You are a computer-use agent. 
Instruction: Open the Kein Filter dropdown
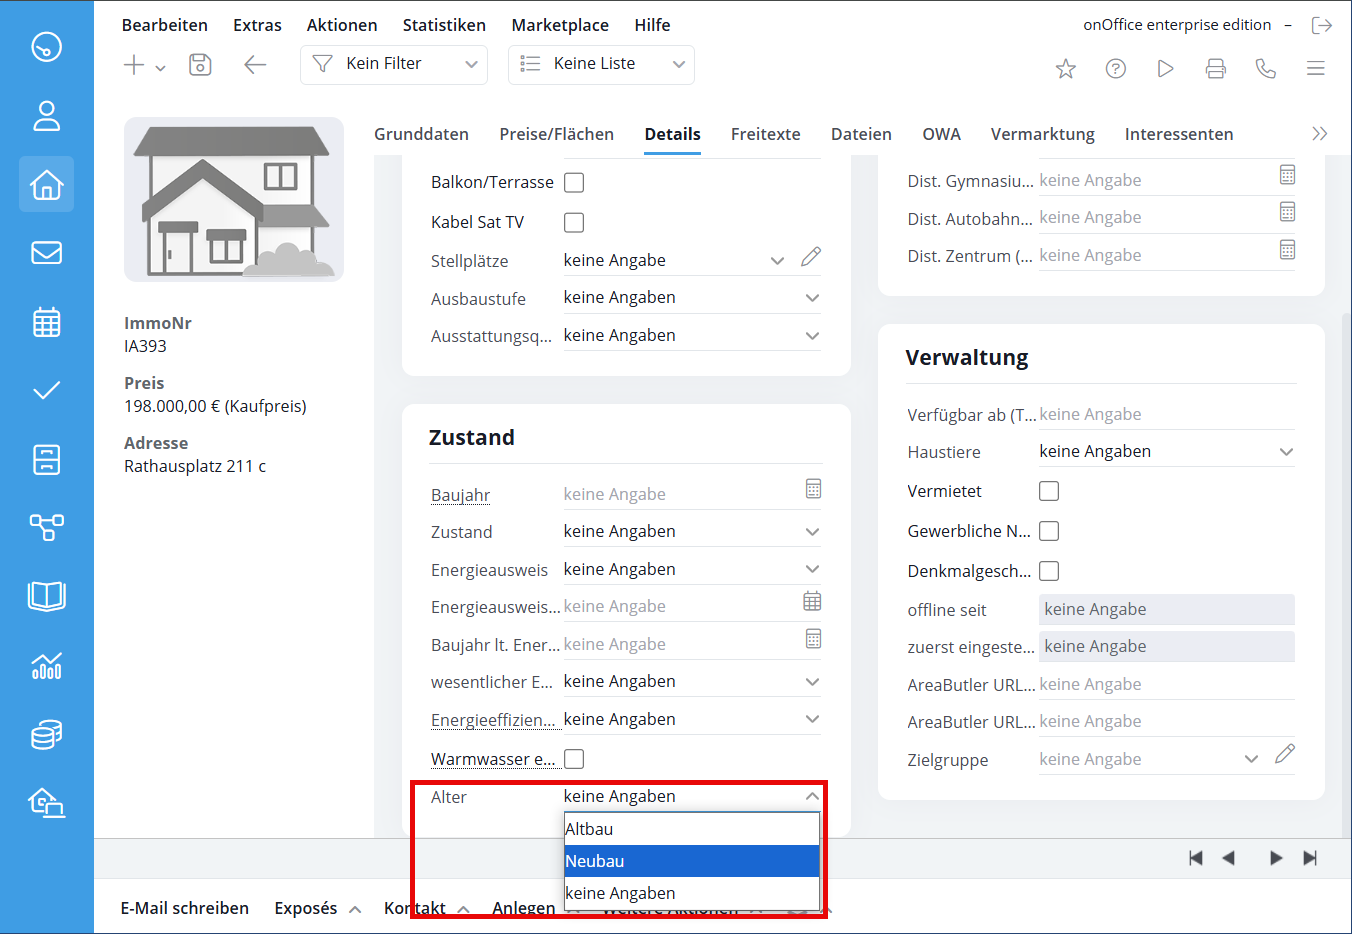394,65
